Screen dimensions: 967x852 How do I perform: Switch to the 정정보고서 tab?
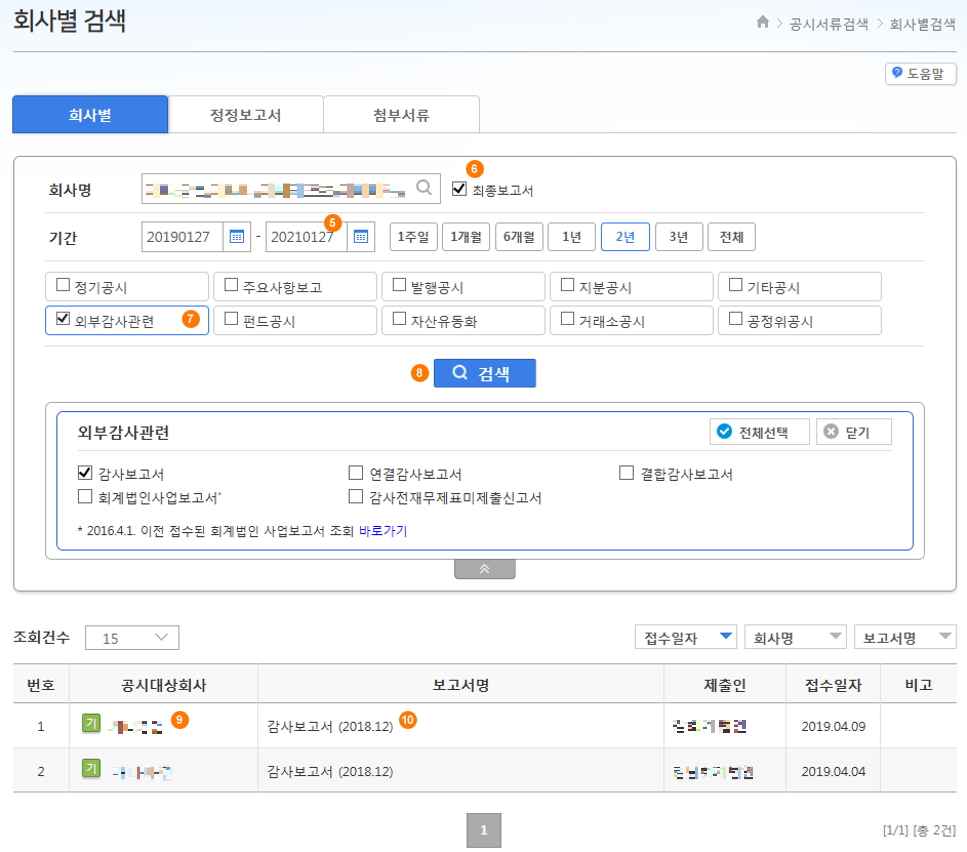[x=244, y=114]
